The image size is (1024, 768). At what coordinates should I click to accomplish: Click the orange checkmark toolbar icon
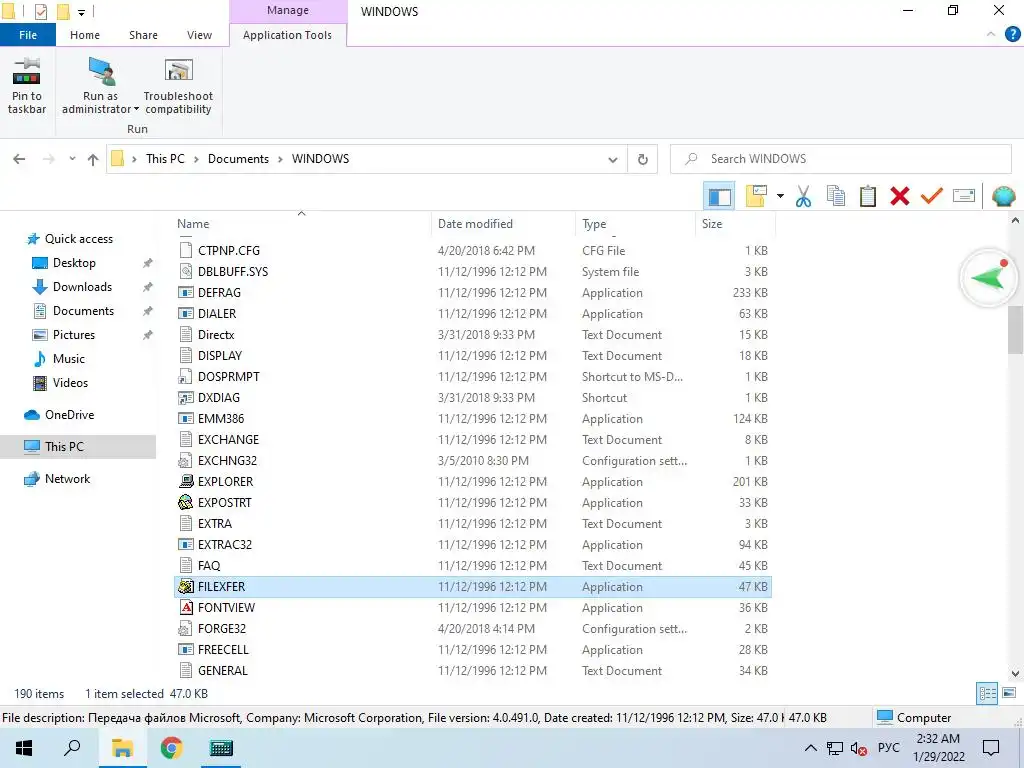click(931, 196)
